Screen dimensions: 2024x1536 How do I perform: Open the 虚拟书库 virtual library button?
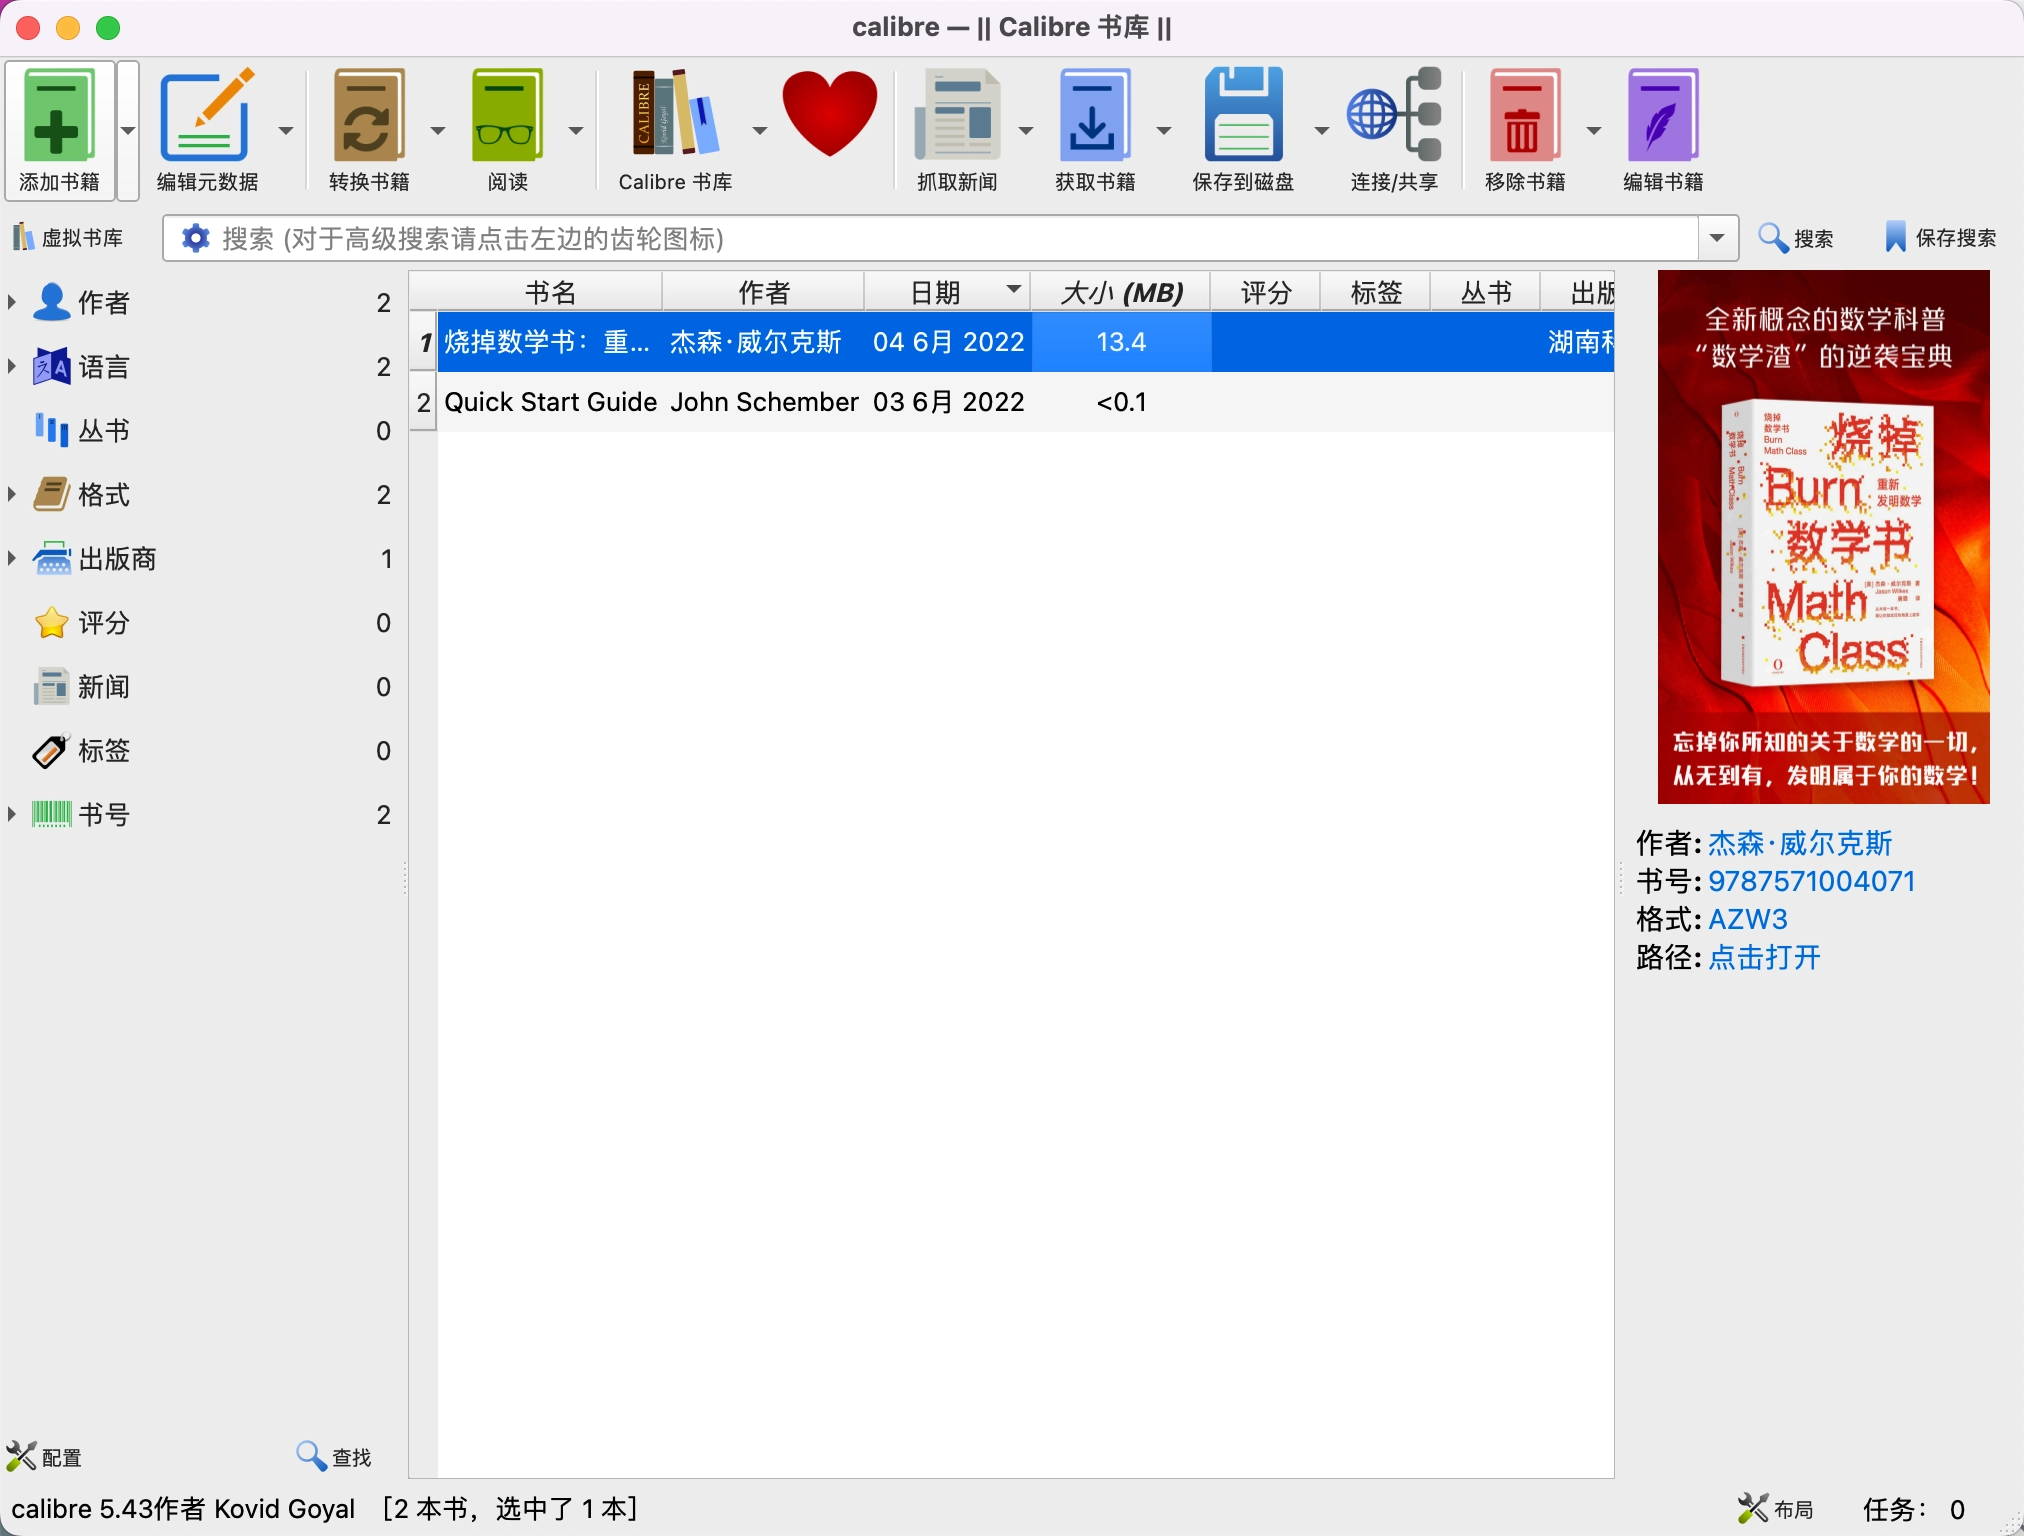(x=68, y=238)
